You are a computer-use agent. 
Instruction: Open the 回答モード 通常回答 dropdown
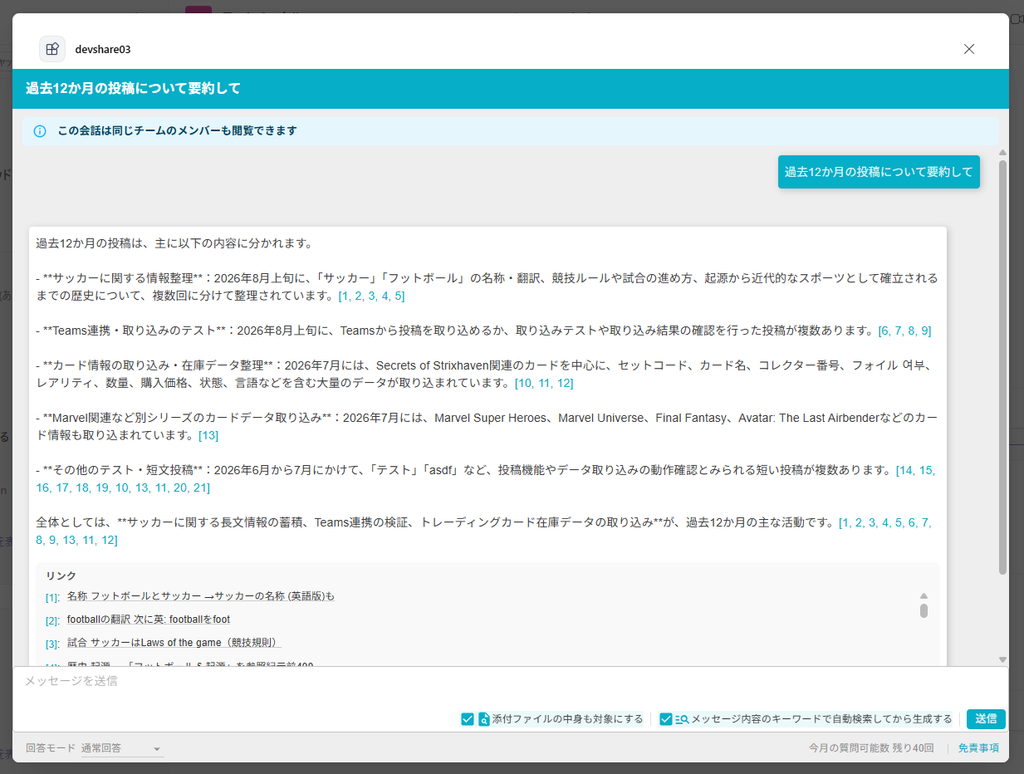coord(121,749)
